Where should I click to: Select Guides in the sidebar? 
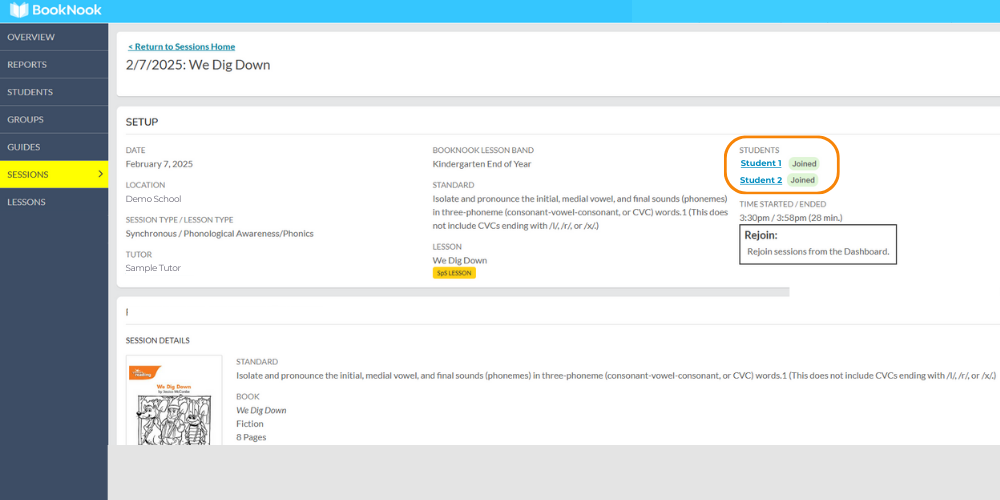(x=54, y=147)
